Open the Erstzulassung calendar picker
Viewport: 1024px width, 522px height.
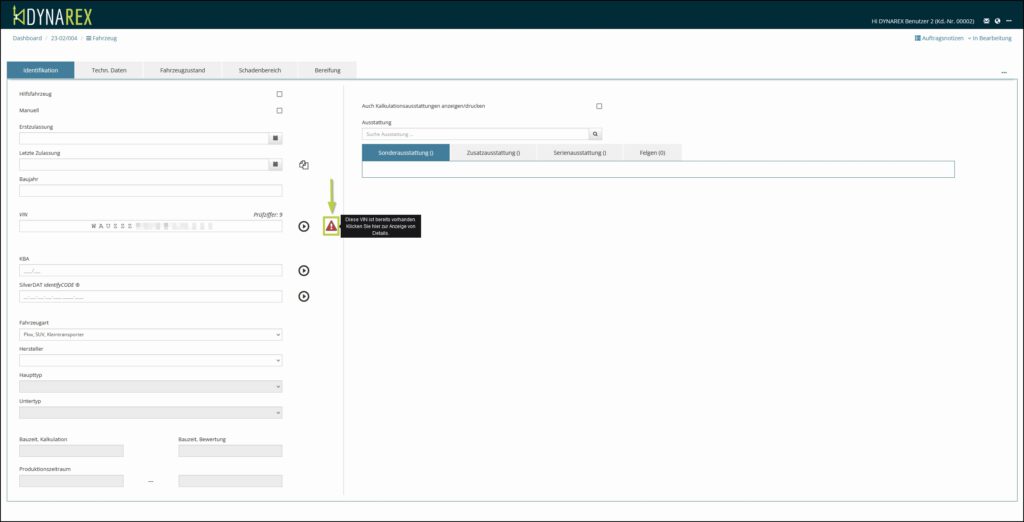276,138
